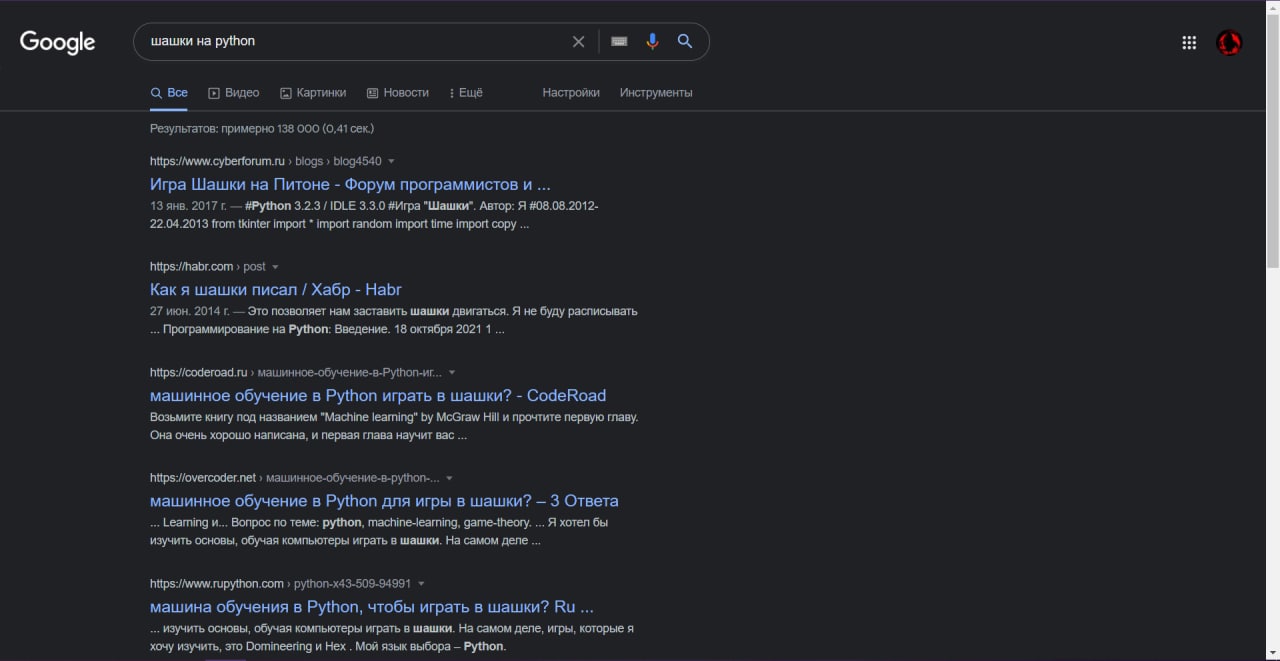Start voice search with microphone icon
This screenshot has height=661, width=1280.
tap(652, 41)
